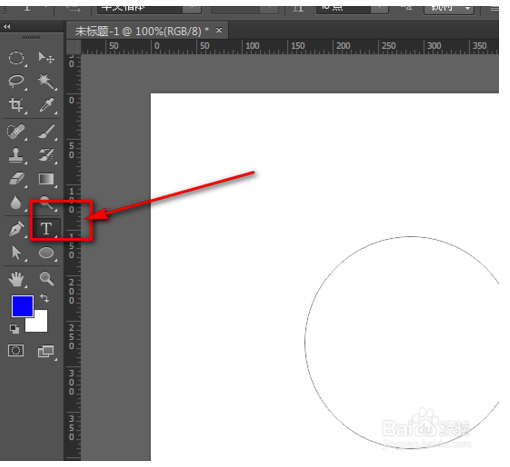The image size is (510, 467).
Task: Select the Hand tool
Action: (x=16, y=279)
